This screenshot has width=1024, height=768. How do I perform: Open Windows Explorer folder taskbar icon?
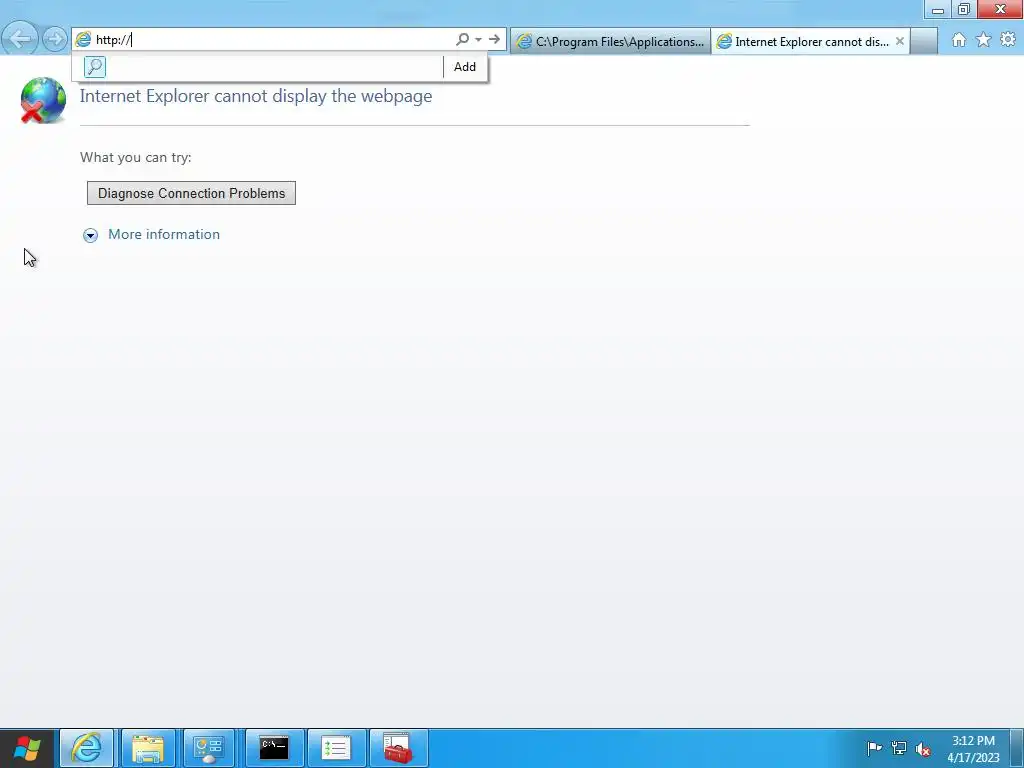[x=148, y=748]
